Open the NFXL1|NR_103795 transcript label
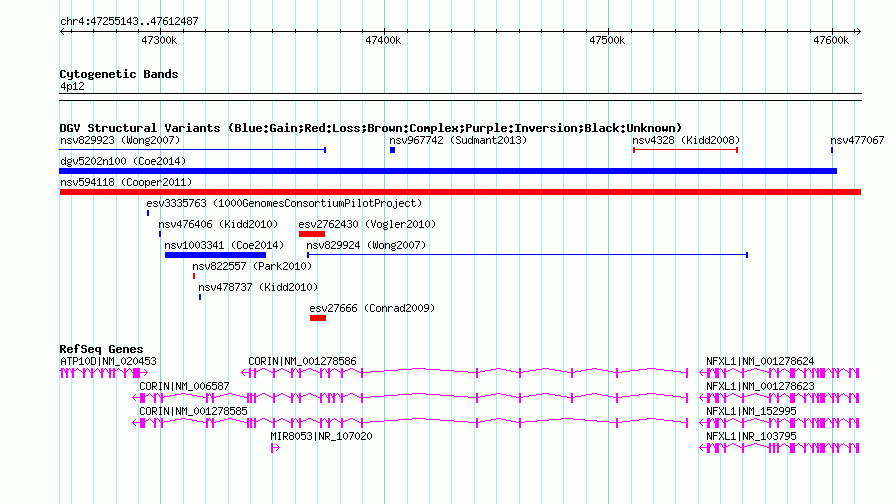Screen dimensions: 890x504 pos(751,436)
